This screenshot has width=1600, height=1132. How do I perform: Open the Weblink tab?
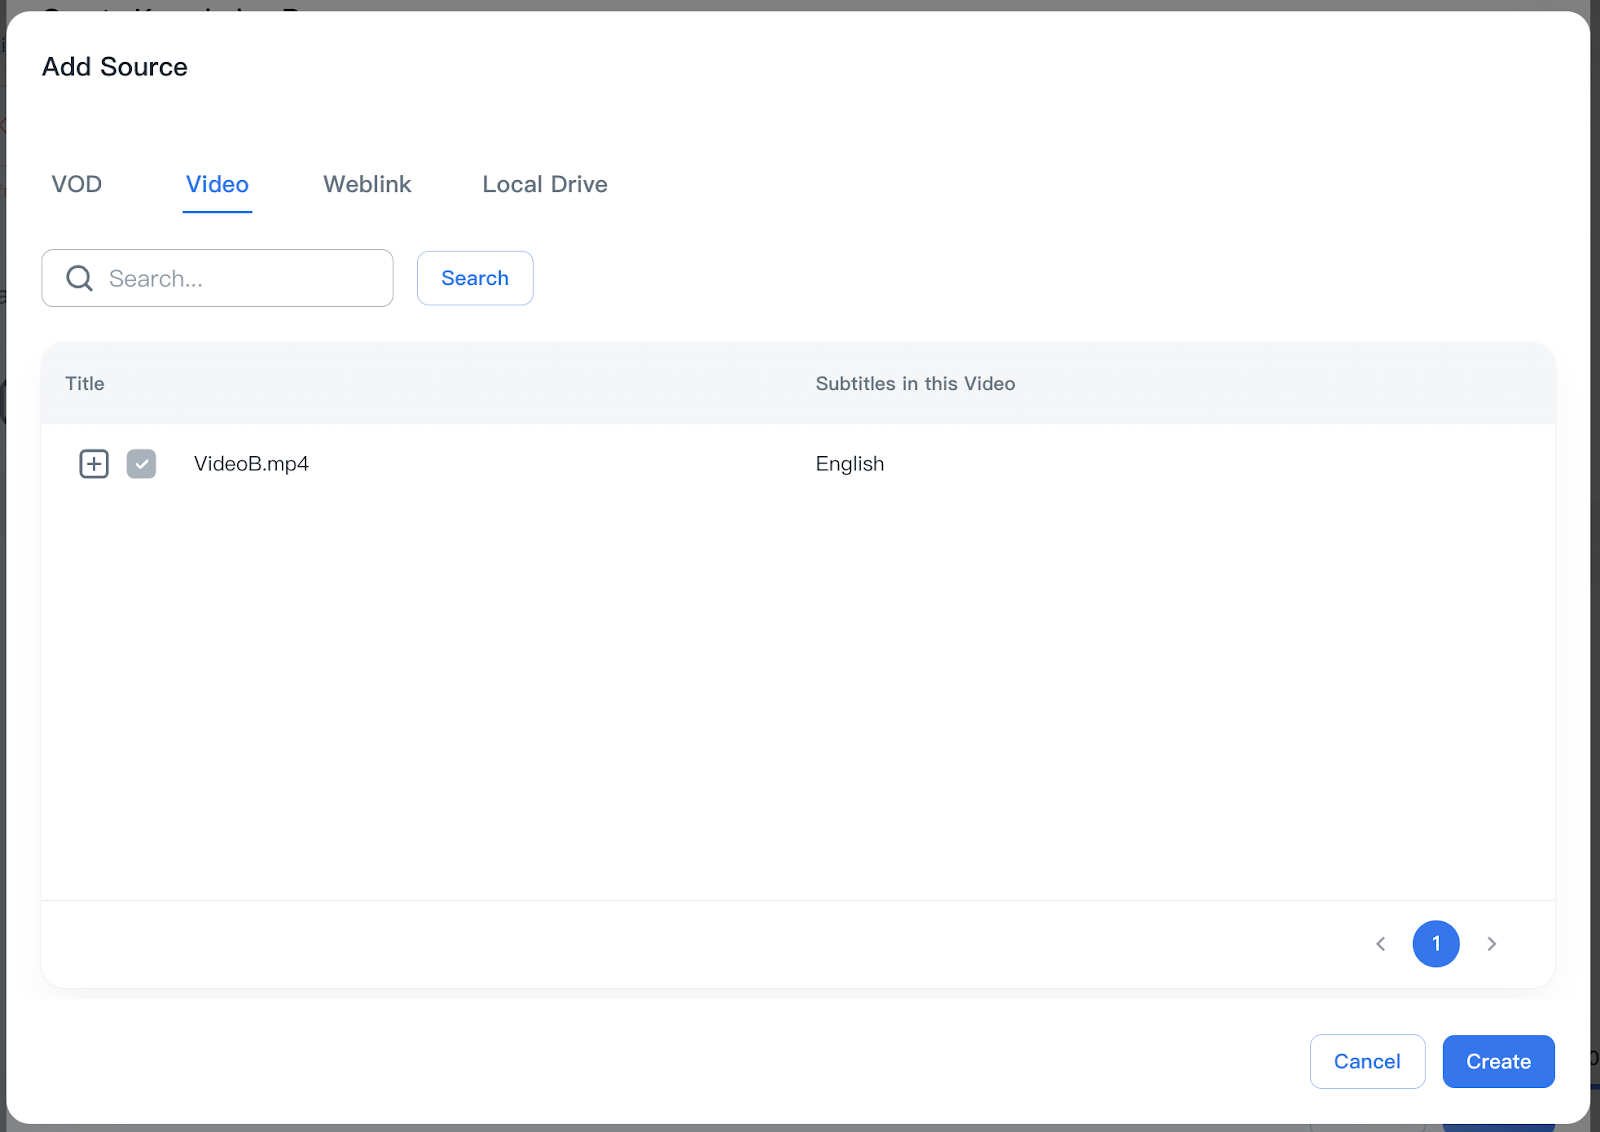click(x=367, y=184)
